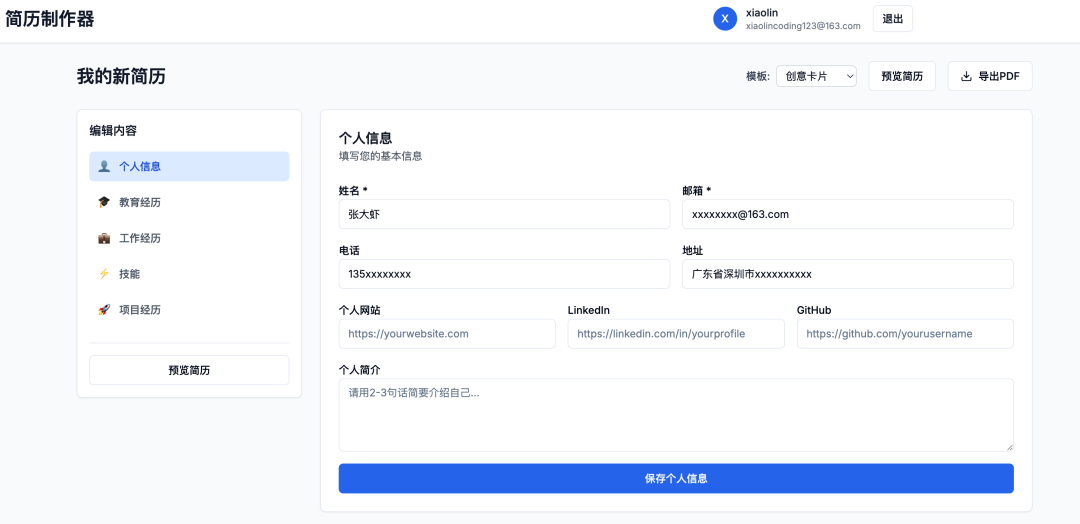This screenshot has width=1080, height=524.
Task: Click the 我的新简历 resume title
Action: point(121,76)
